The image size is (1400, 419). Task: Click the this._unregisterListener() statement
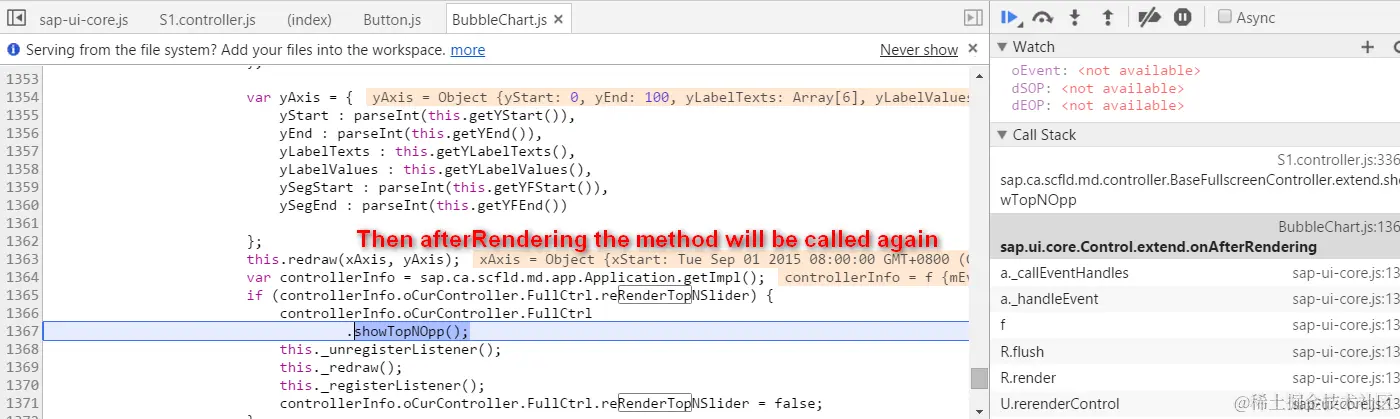pos(390,349)
